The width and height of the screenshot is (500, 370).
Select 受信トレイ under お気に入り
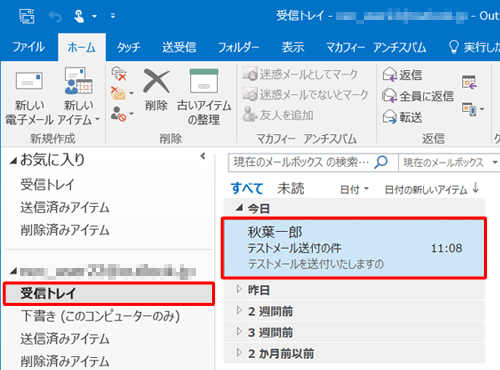pyautogui.click(x=47, y=184)
